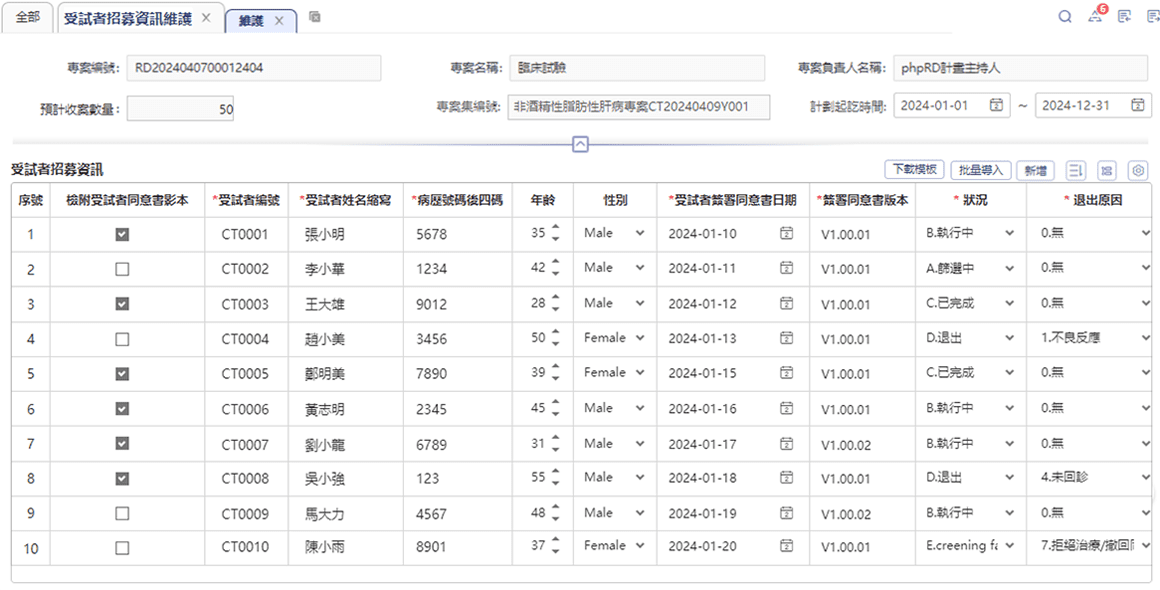Click the date picker icon in row CT0001
Viewport: 1160px width, 590px height.
pyautogui.click(x=786, y=234)
